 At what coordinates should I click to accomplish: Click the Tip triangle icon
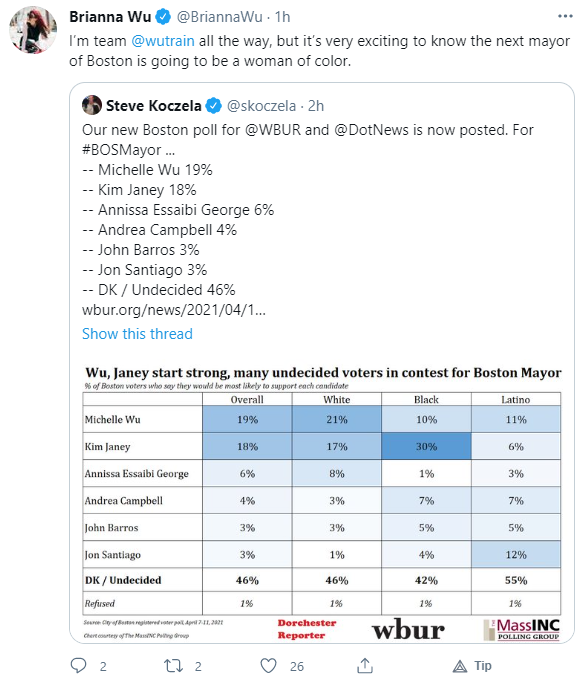tap(459, 666)
